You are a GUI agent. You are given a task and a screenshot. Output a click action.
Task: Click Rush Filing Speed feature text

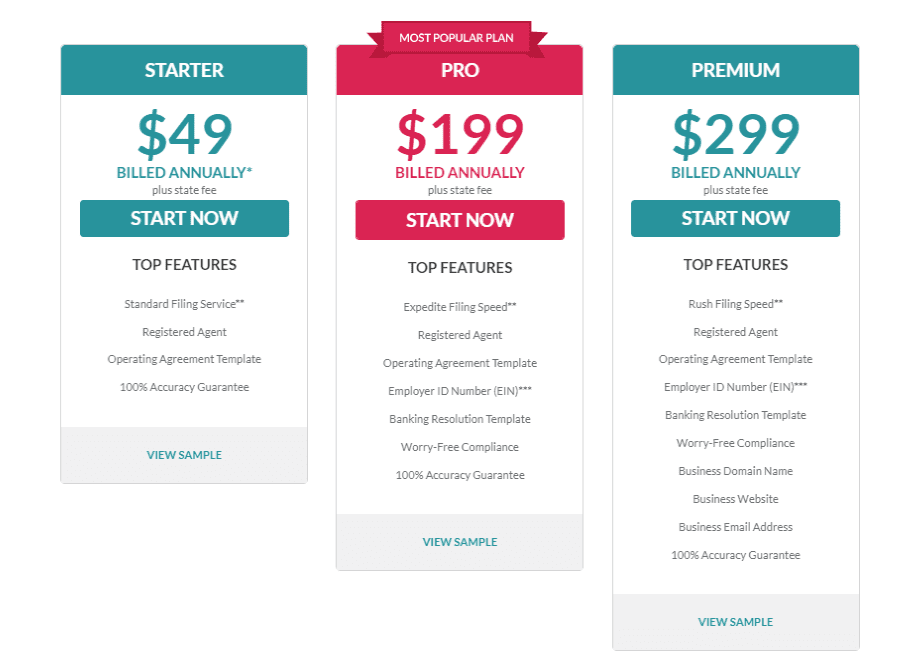tap(735, 304)
